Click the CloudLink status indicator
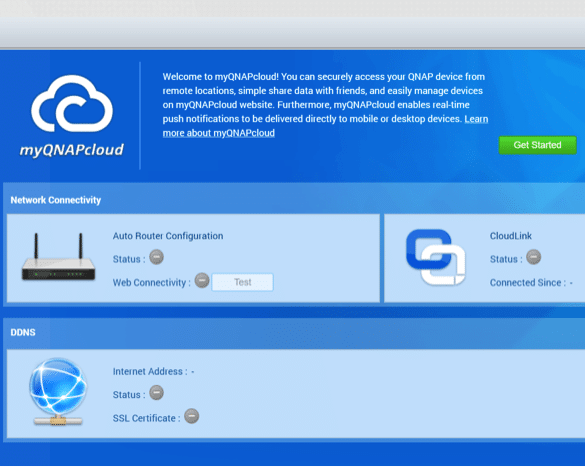 point(534,257)
